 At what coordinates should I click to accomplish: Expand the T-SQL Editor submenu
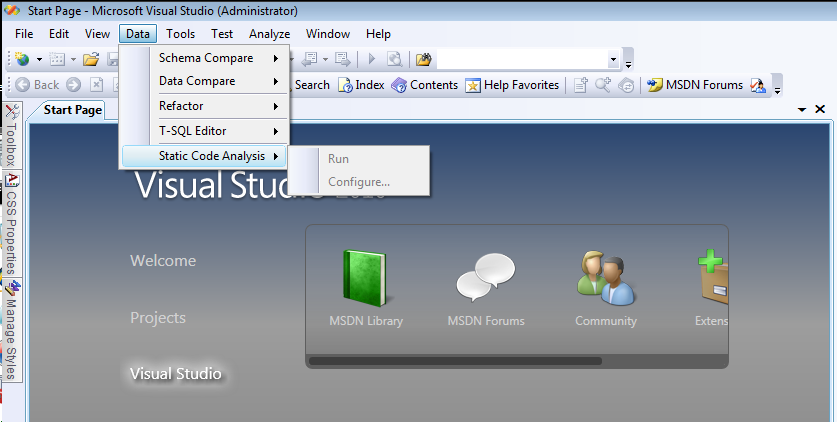(204, 131)
